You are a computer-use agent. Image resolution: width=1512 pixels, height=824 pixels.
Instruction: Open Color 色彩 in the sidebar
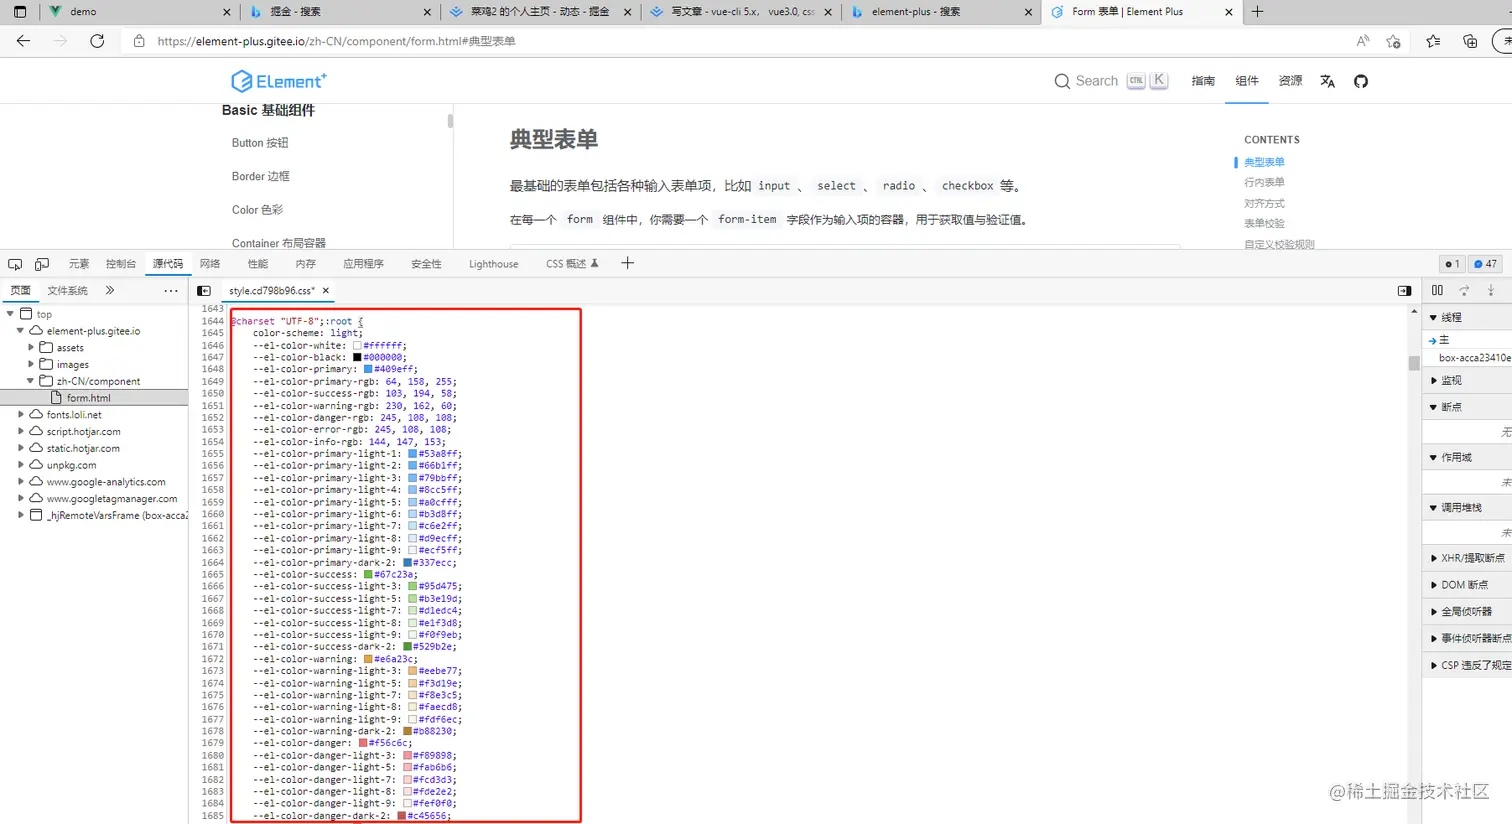point(257,210)
